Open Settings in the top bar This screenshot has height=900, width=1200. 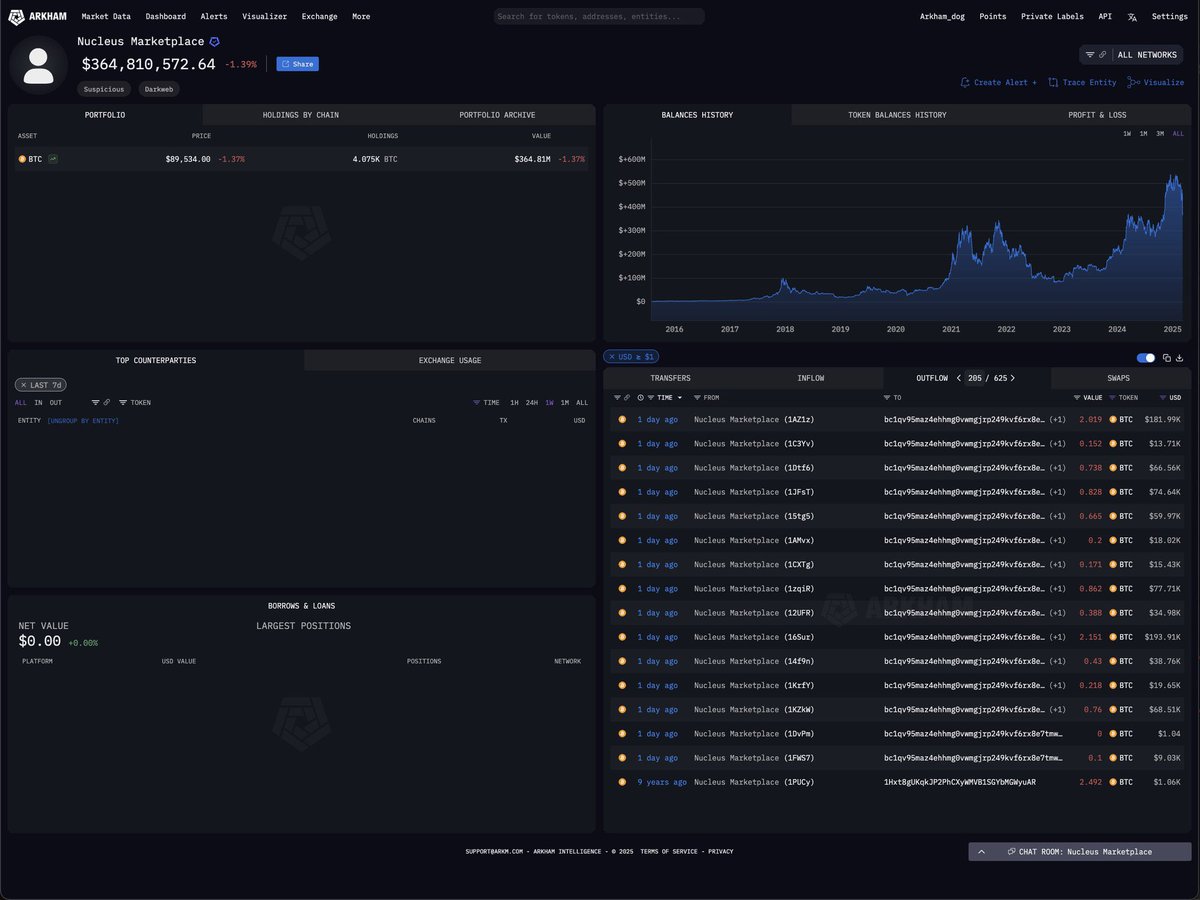pos(1170,17)
